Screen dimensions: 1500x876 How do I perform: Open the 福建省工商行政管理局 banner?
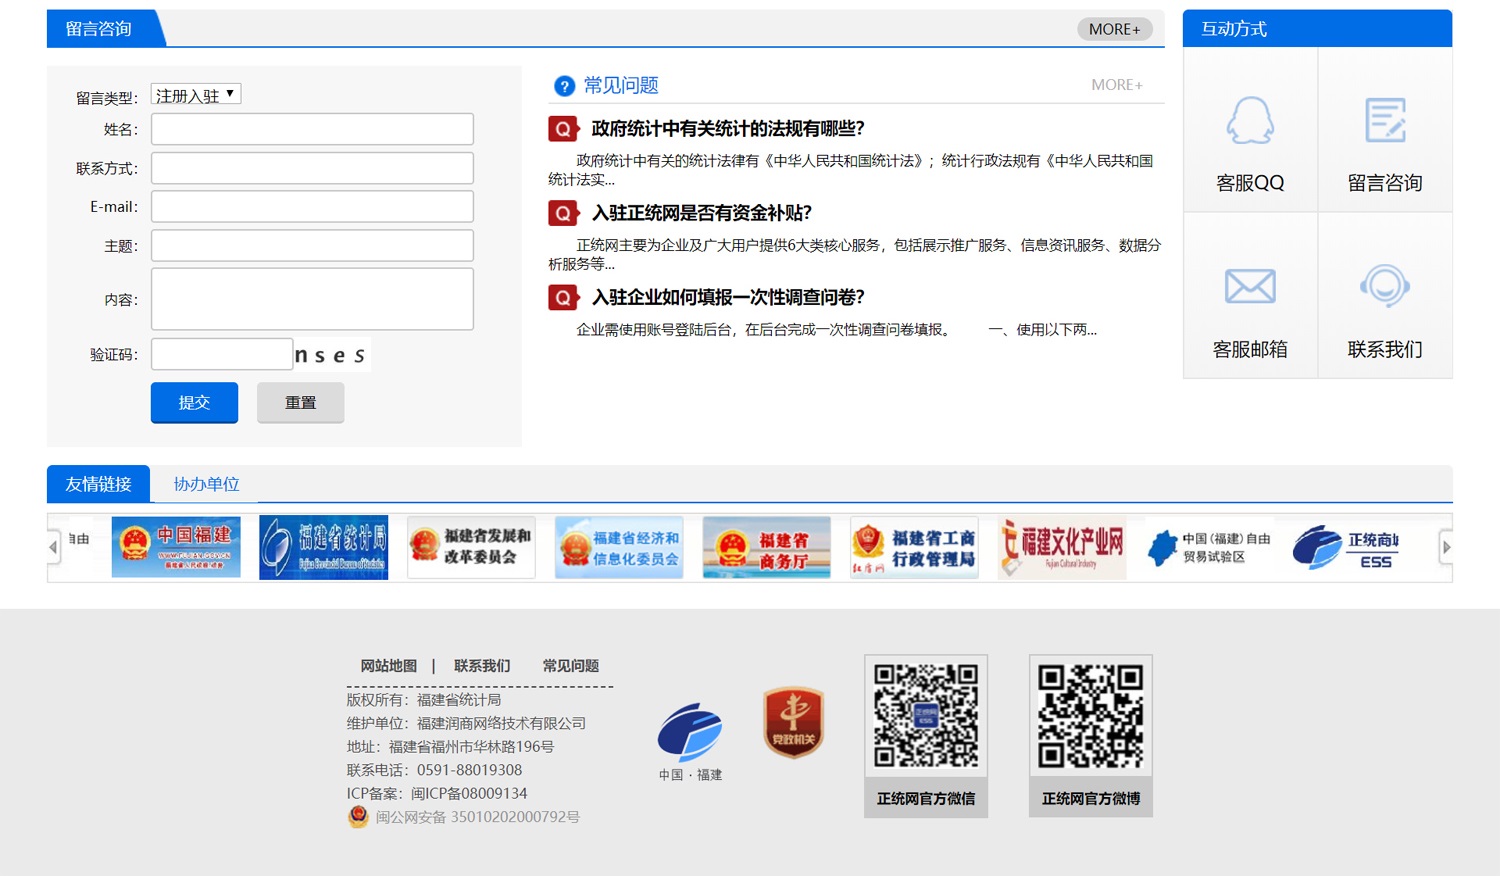pyautogui.click(x=914, y=547)
